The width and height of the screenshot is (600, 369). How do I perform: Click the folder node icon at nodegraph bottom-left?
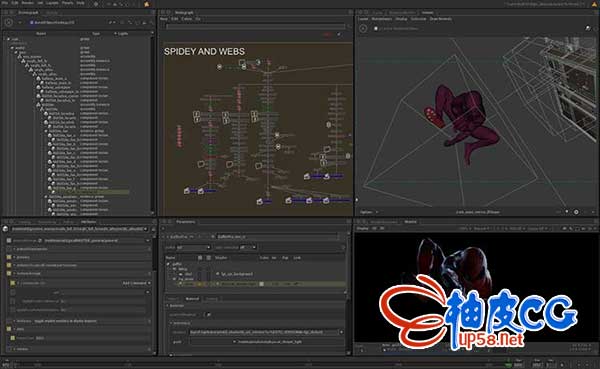(x=187, y=190)
